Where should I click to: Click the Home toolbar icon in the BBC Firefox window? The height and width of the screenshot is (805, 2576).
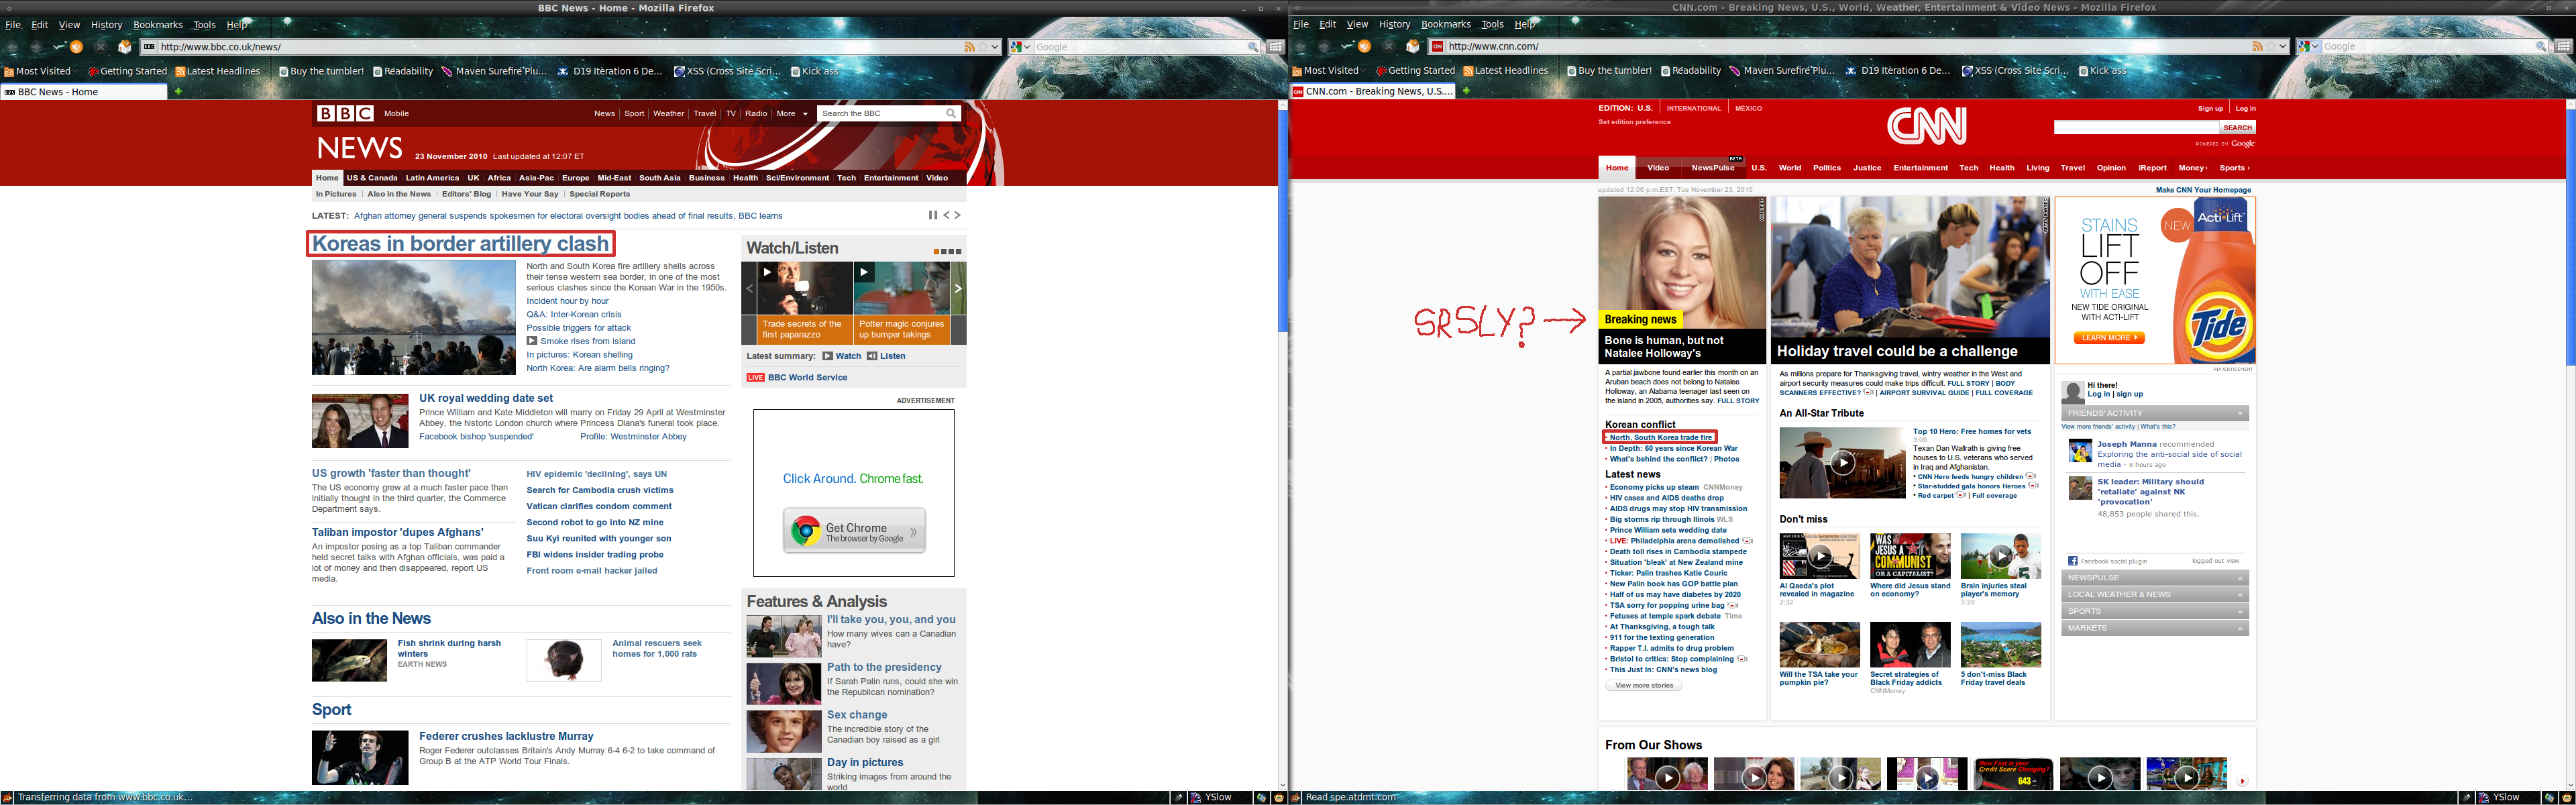tap(124, 46)
